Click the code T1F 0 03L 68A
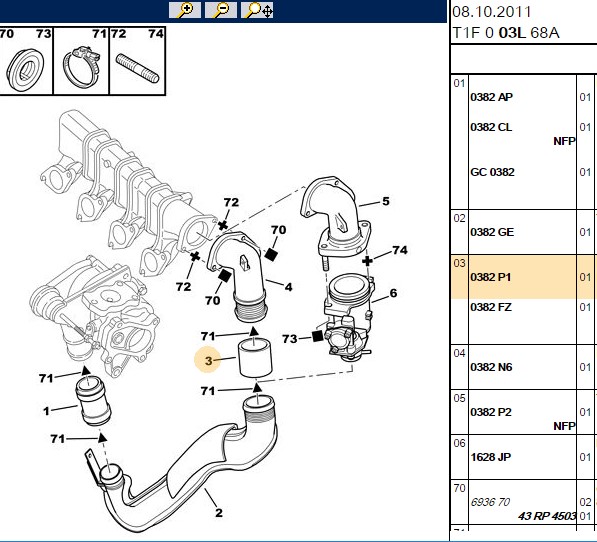Screen dimensions: 597x542 point(506,33)
